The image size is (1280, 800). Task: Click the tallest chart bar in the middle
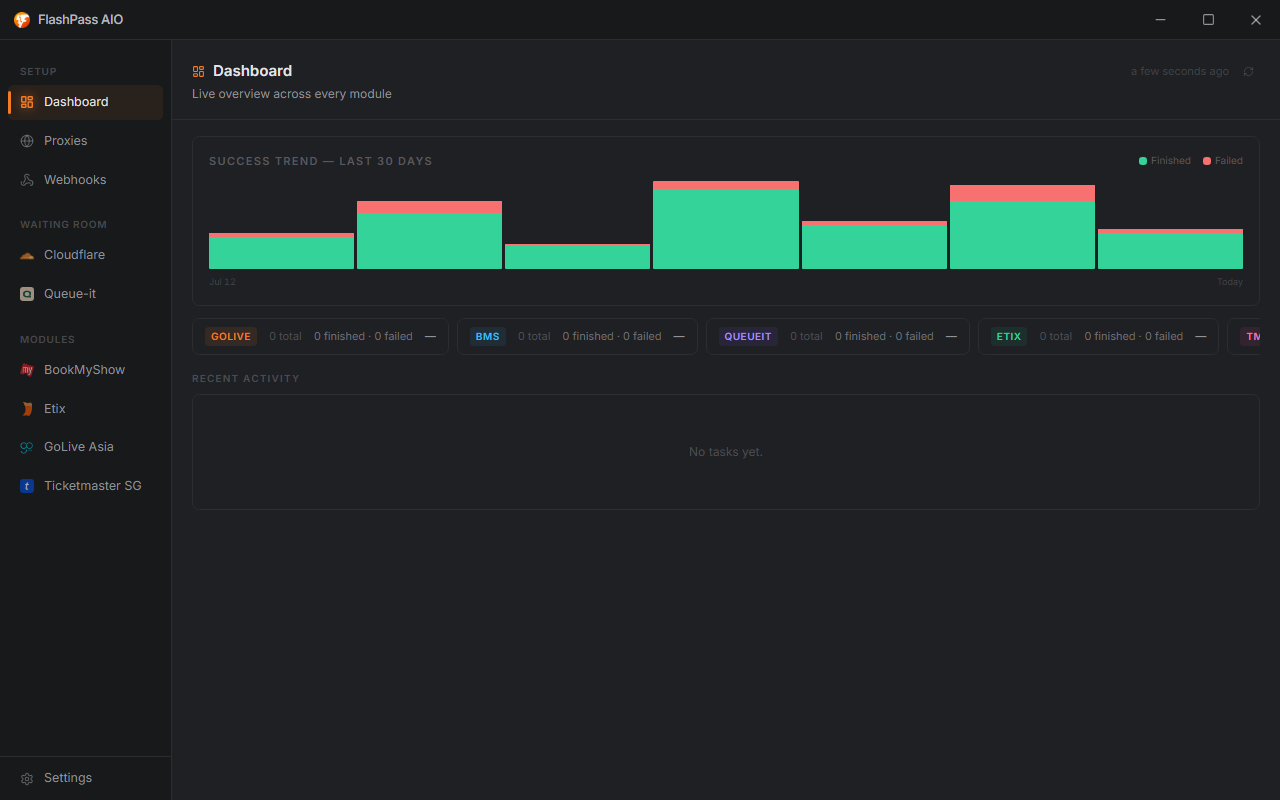(x=726, y=225)
